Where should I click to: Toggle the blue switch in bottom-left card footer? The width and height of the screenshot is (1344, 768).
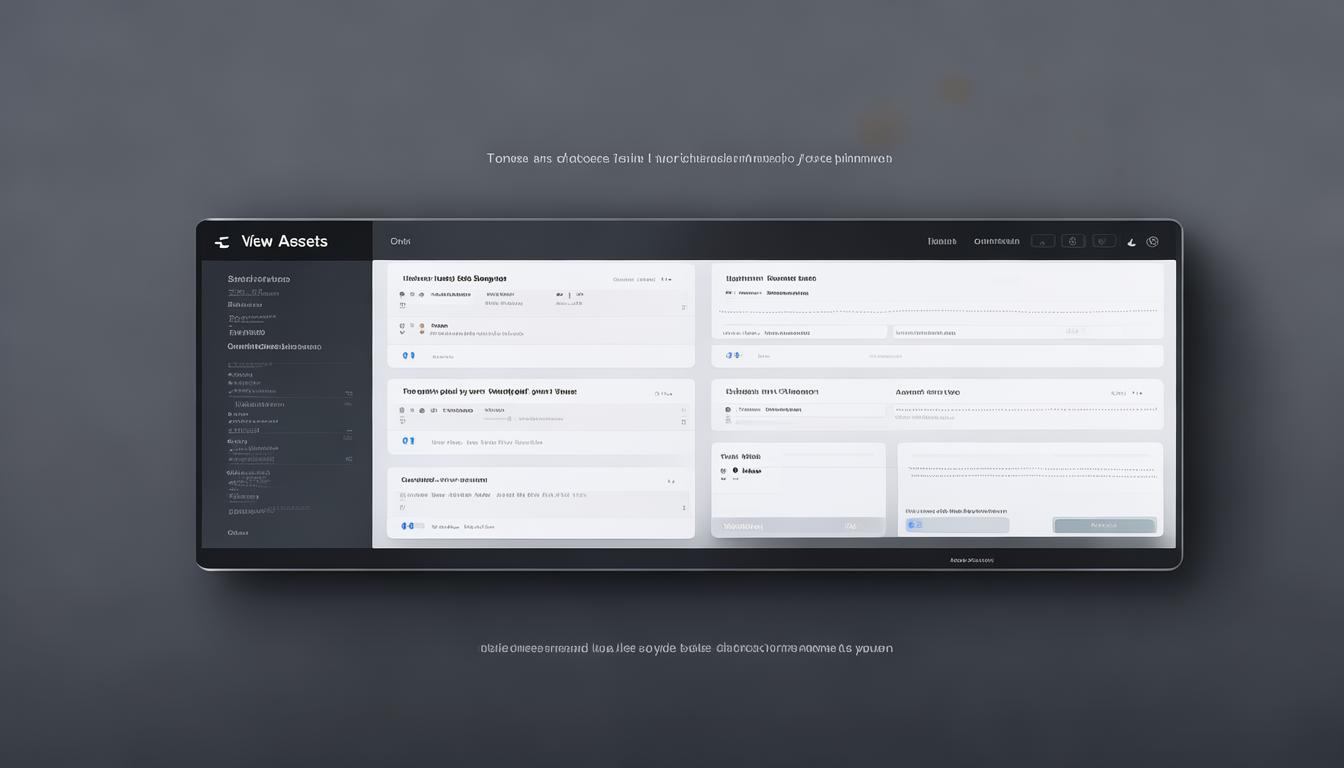(407, 525)
